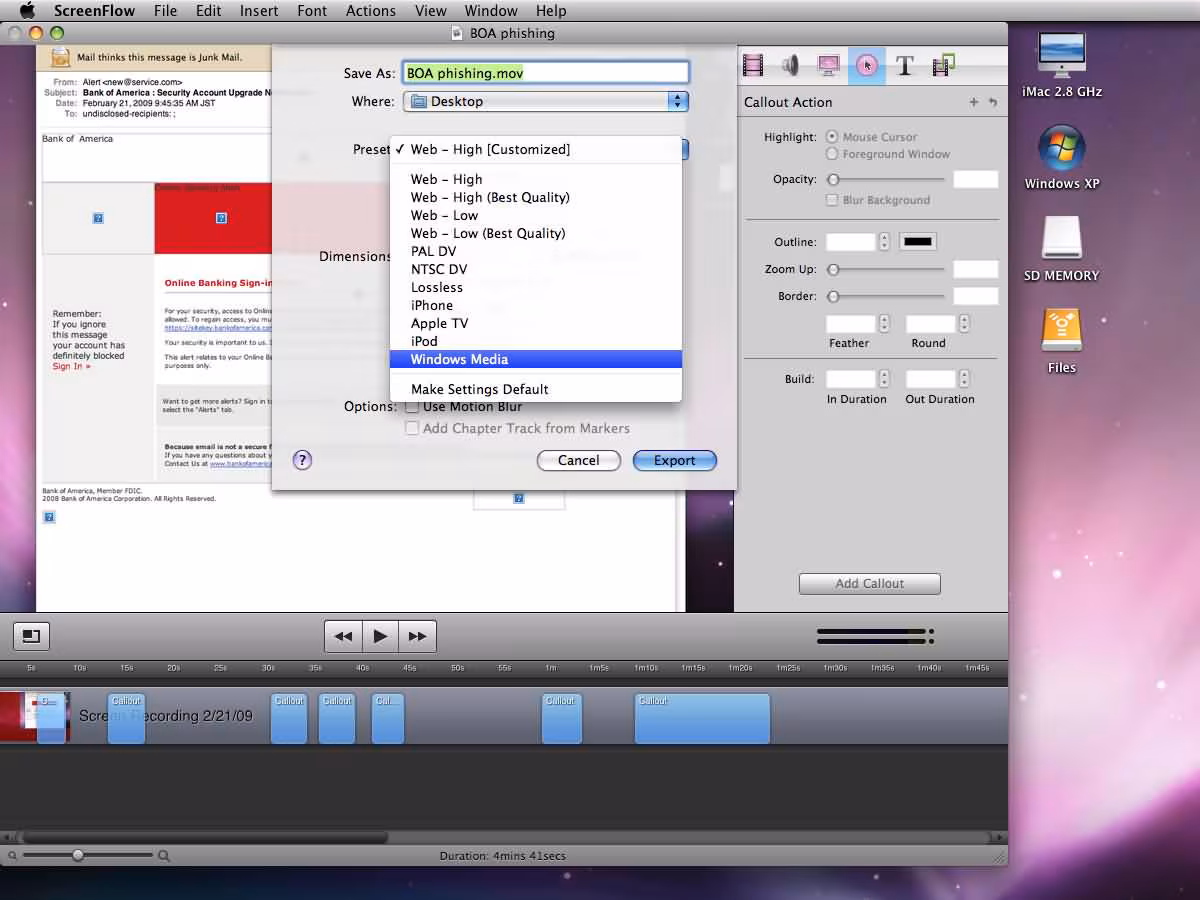
Task: Select the Callout properties cursor icon
Action: coord(866,66)
